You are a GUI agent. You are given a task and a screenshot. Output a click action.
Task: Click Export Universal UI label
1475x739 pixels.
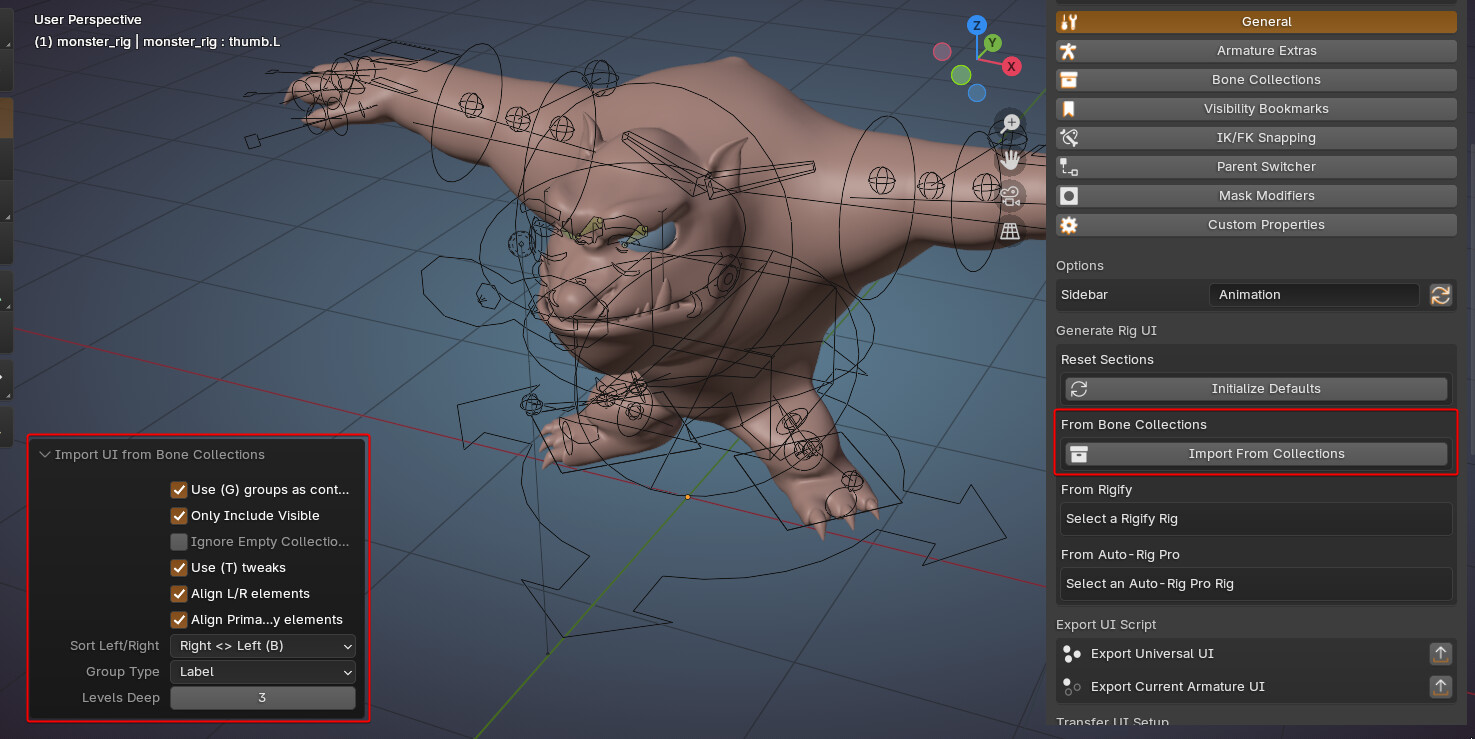click(x=1152, y=654)
